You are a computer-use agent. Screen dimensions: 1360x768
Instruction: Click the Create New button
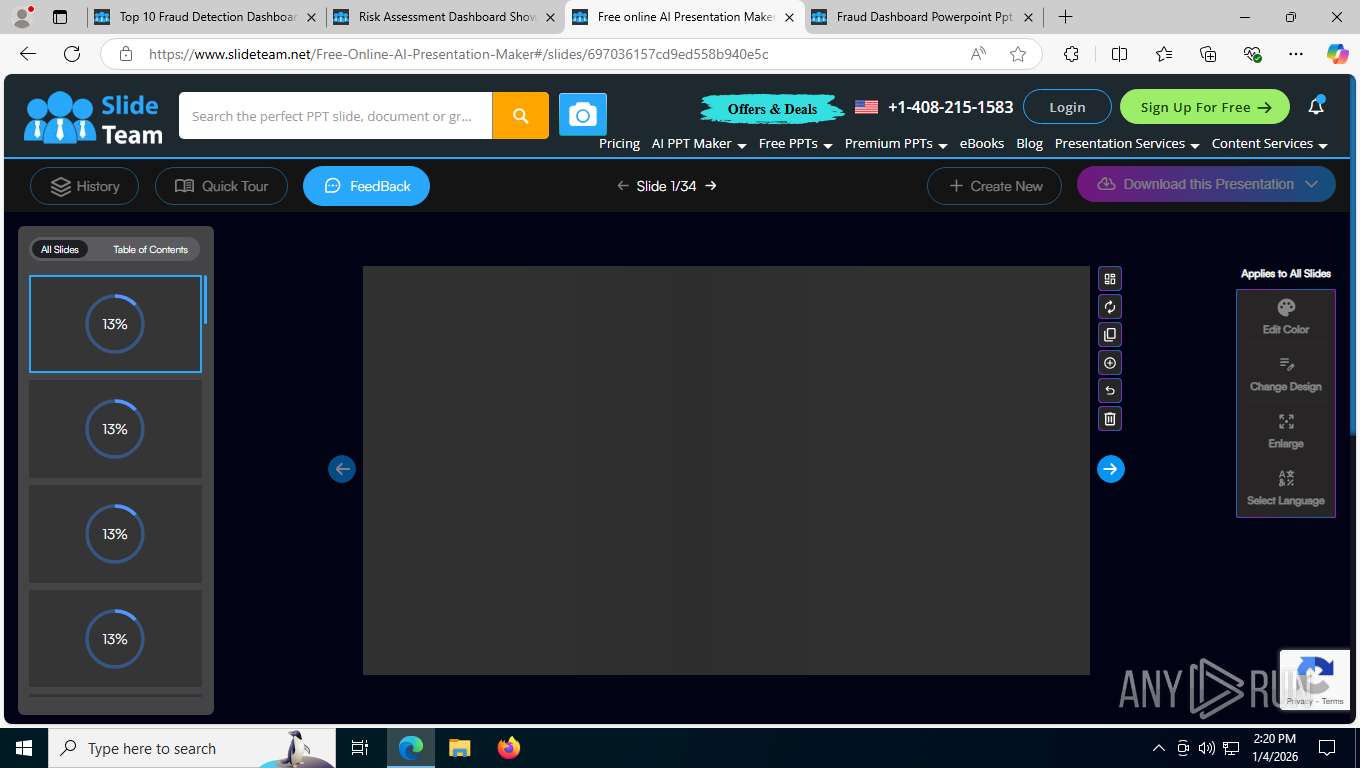point(994,186)
